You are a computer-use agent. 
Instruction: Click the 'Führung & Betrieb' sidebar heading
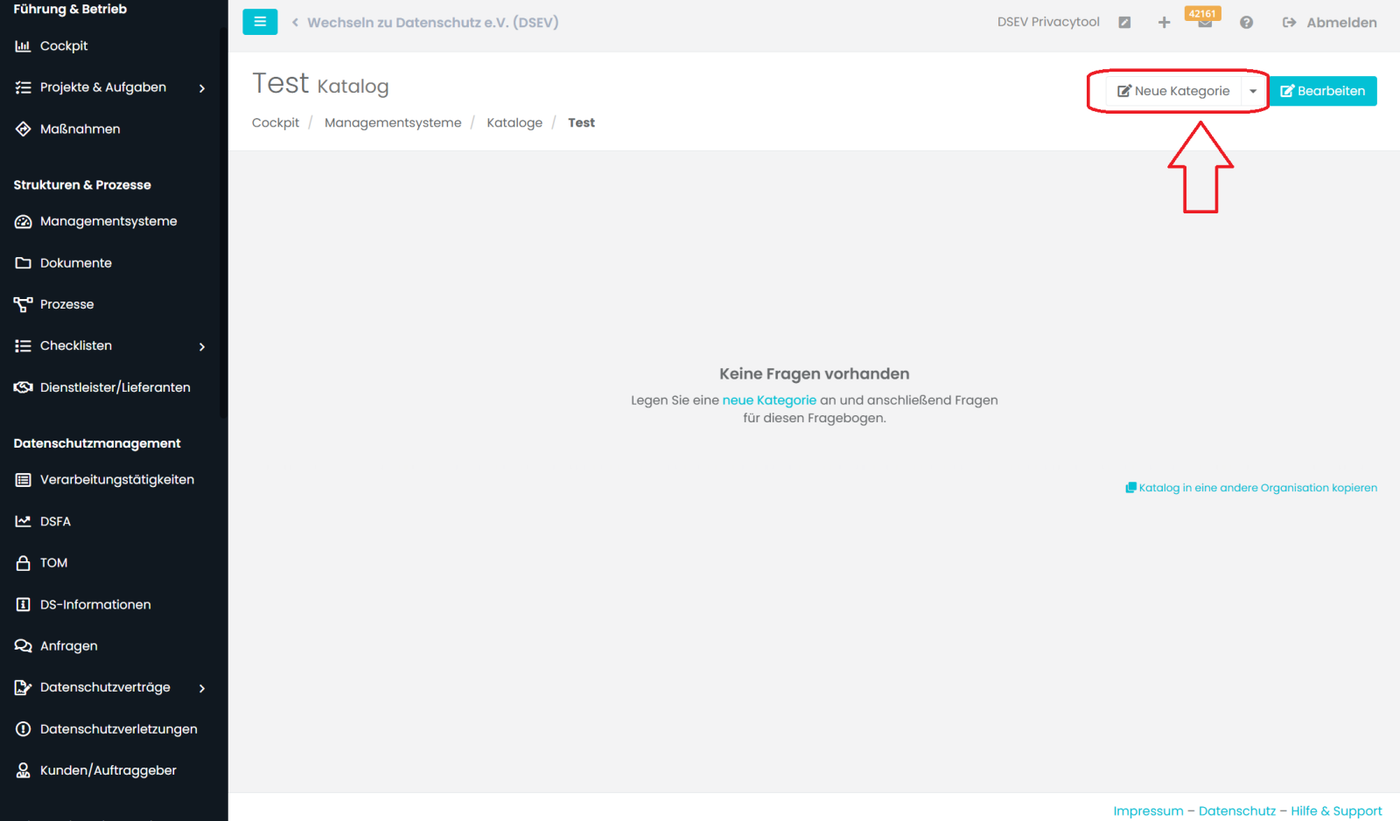coord(70,9)
